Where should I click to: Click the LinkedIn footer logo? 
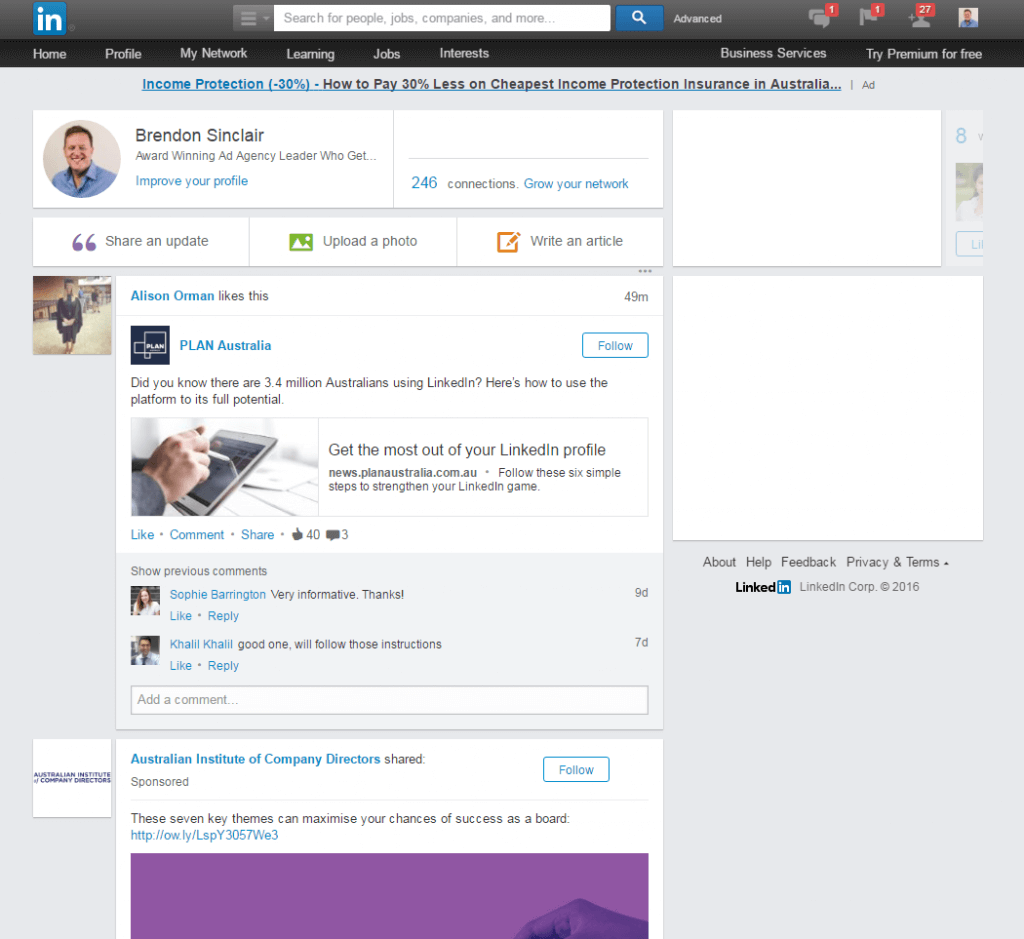coord(763,587)
